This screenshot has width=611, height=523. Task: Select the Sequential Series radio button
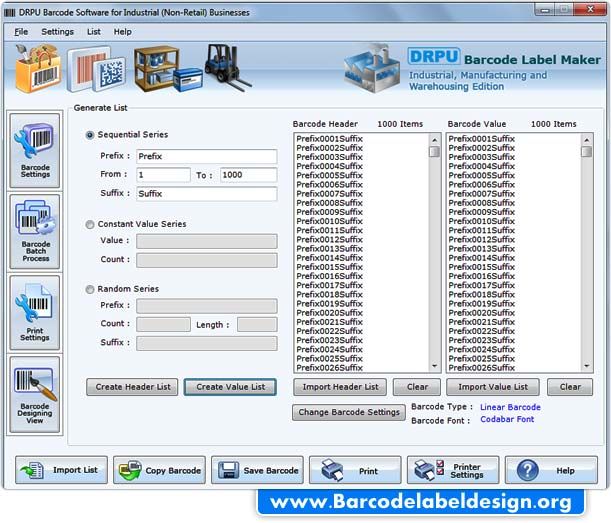pyautogui.click(x=90, y=135)
